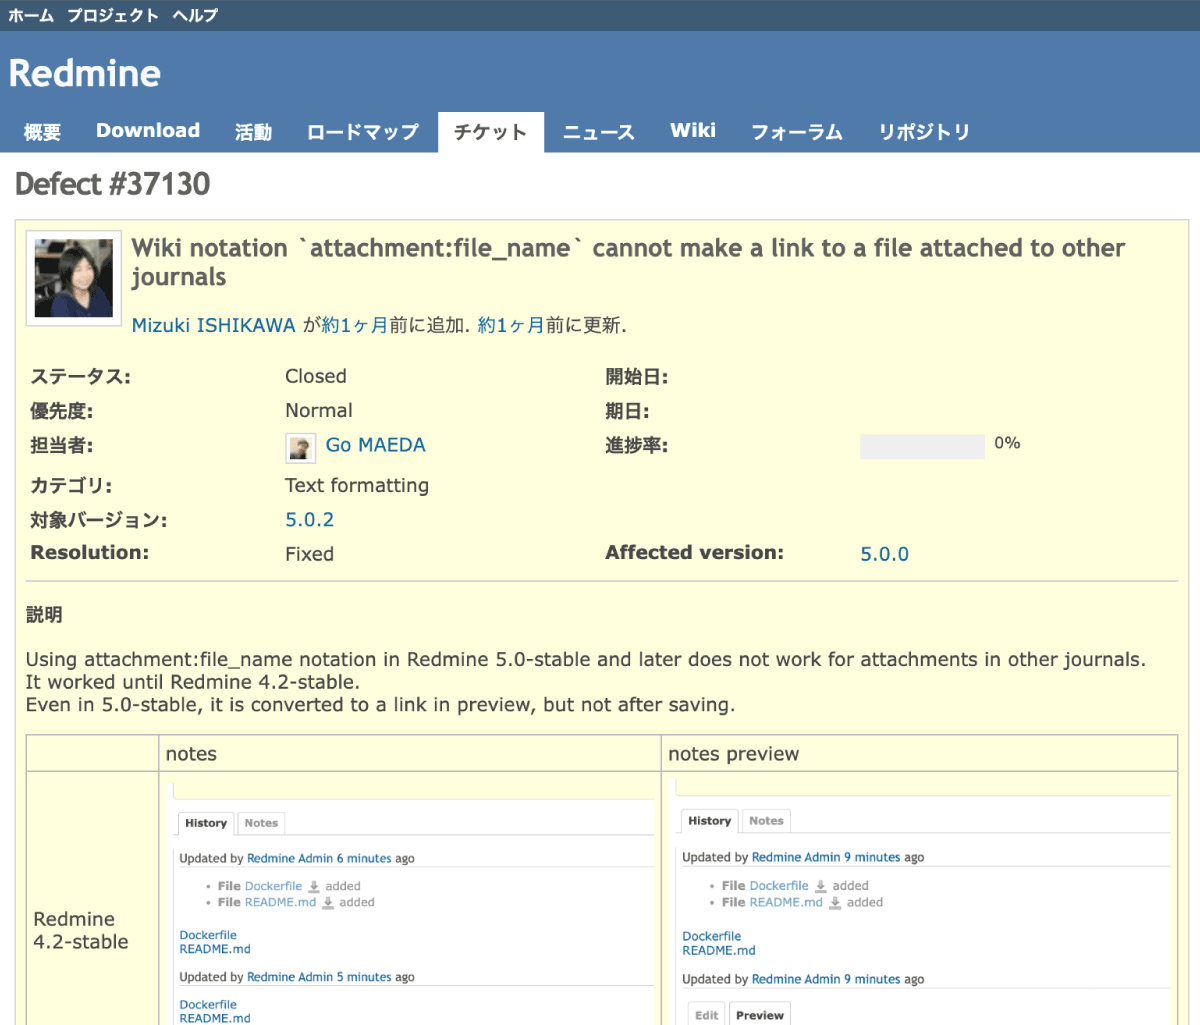Click download icon beside Dockerfile in notes column
Image resolution: width=1200 pixels, height=1025 pixels.
[x=314, y=886]
